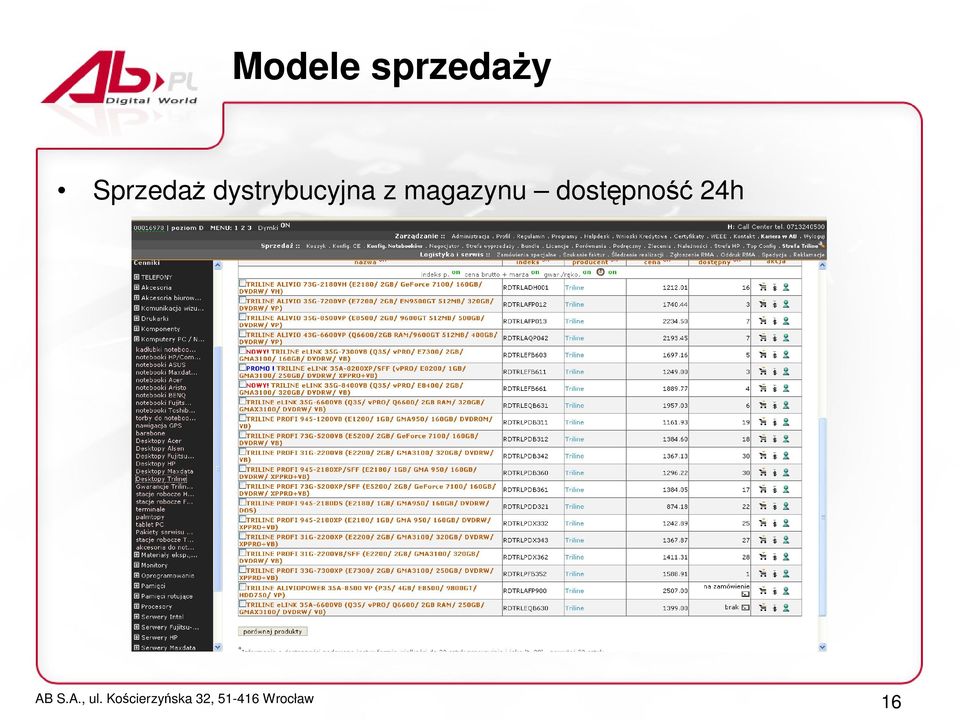
Task: Click 'porównaj produkty' button
Action: [x=272, y=631]
